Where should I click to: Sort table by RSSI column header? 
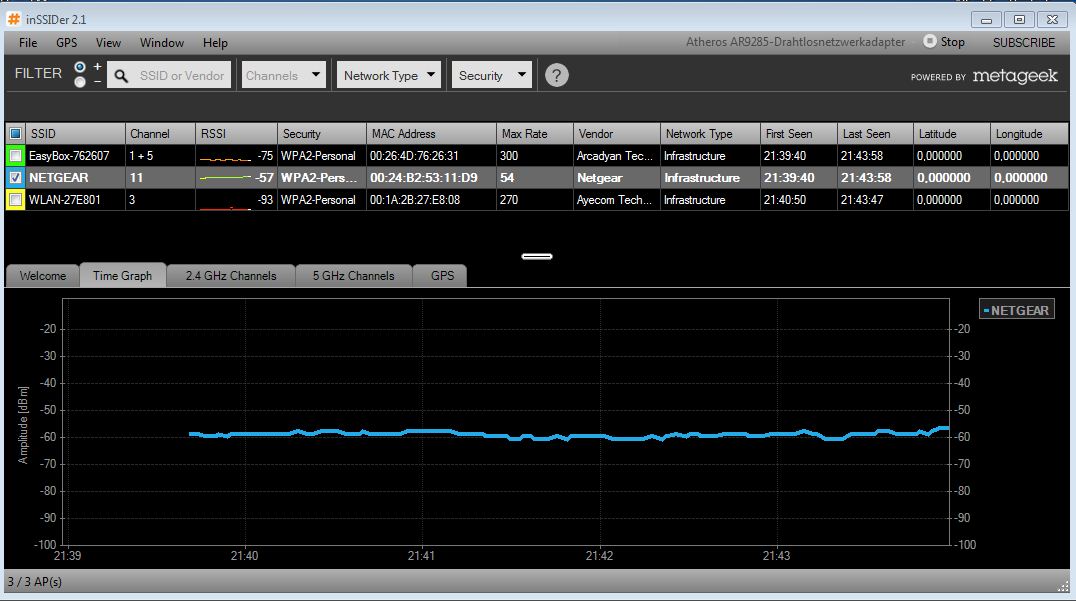[x=236, y=134]
